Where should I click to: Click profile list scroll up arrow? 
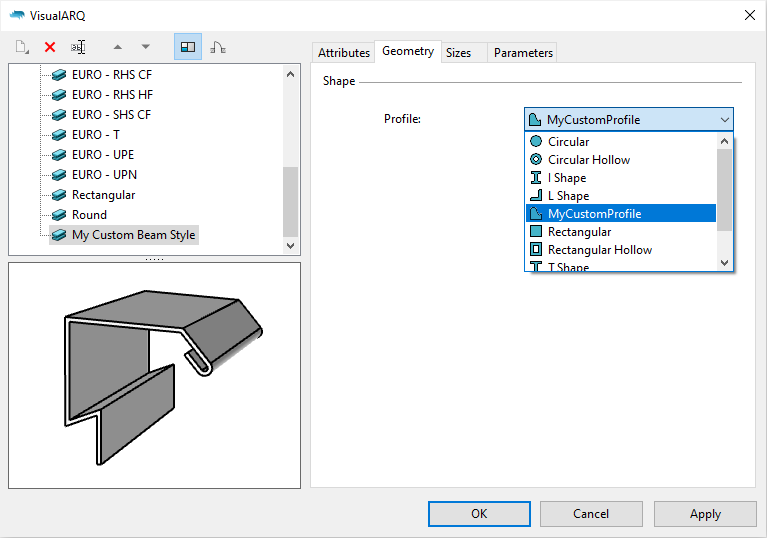[724, 141]
